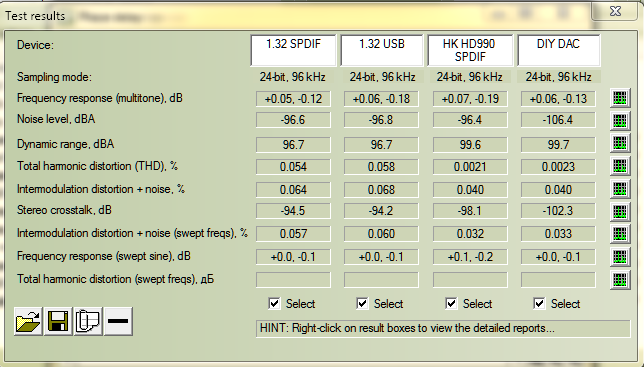
Task: Click stereo crosstalk value -102.3
Action: tap(558, 211)
